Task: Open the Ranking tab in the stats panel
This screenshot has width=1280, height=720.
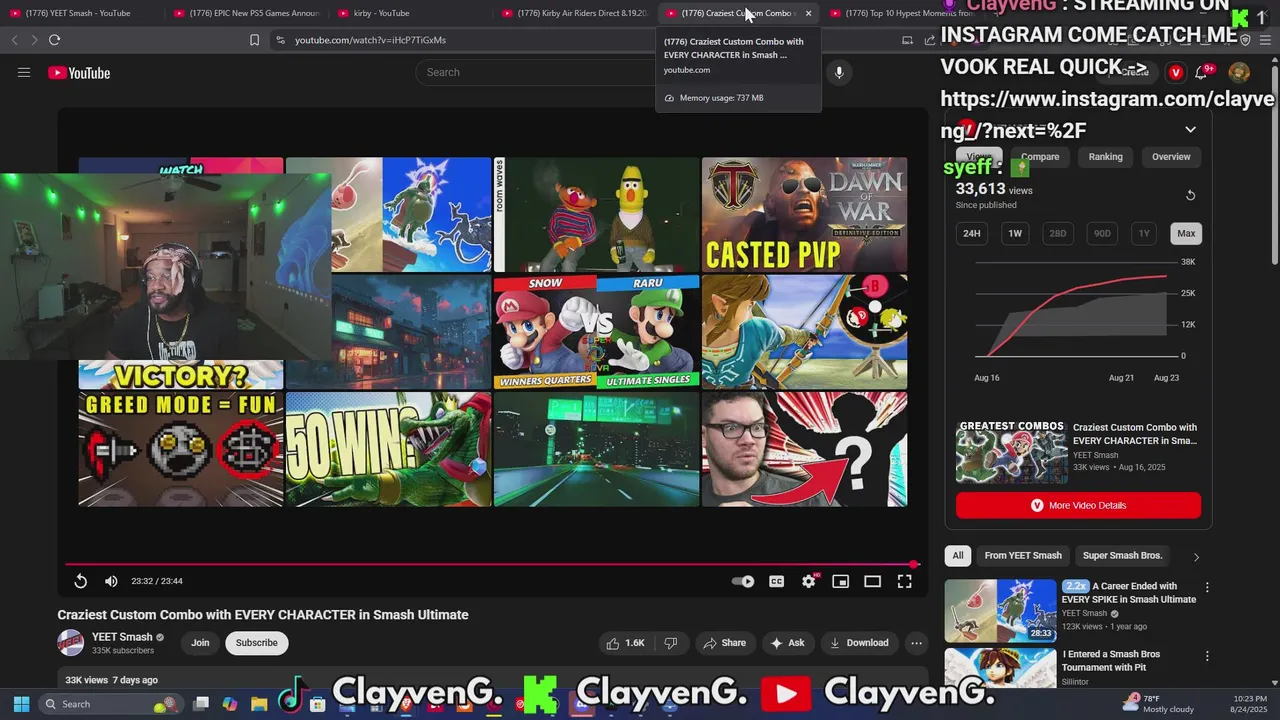Action: (1105, 157)
